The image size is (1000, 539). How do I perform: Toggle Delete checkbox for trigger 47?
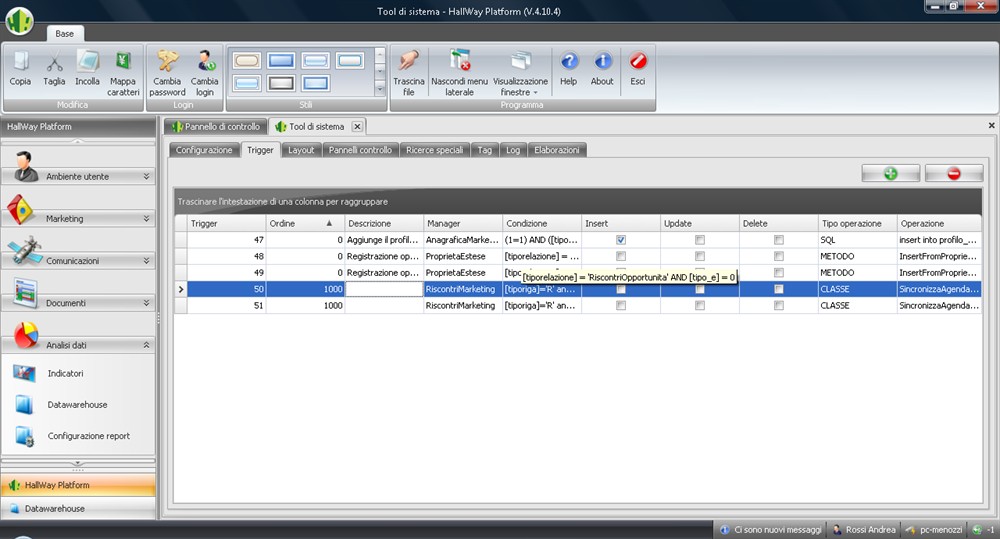(x=778, y=240)
